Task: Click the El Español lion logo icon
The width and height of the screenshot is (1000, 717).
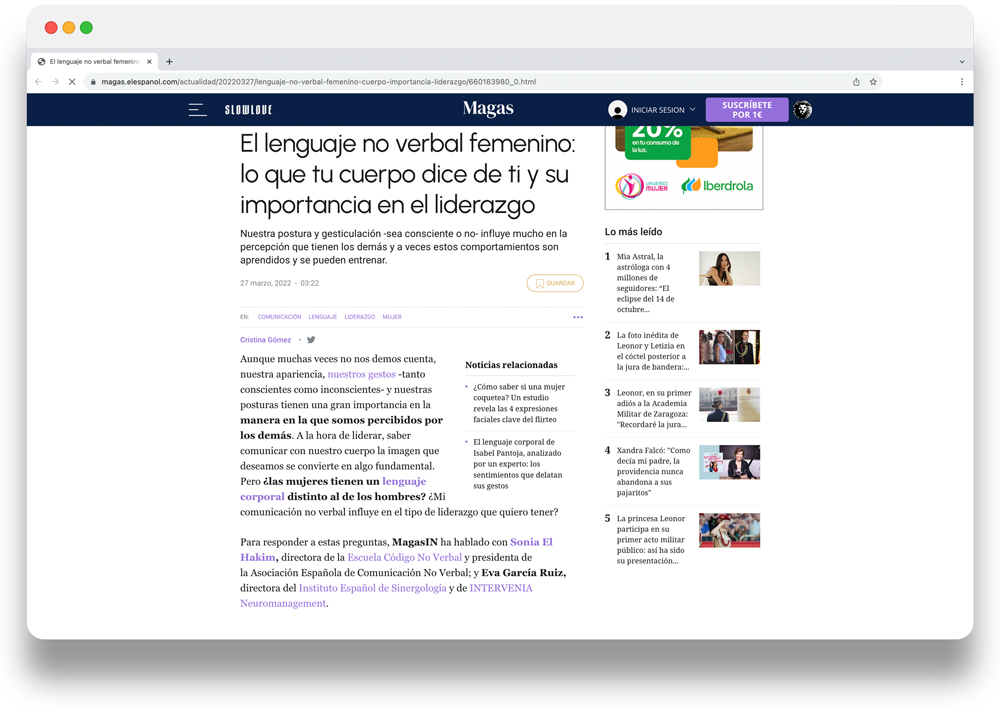Action: tap(802, 110)
